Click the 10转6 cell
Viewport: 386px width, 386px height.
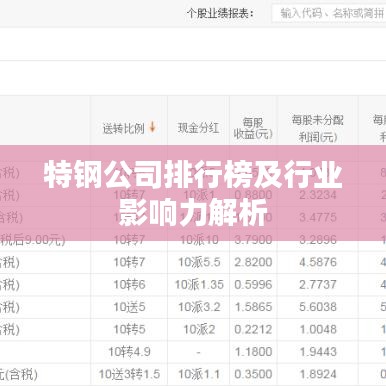point(129,285)
